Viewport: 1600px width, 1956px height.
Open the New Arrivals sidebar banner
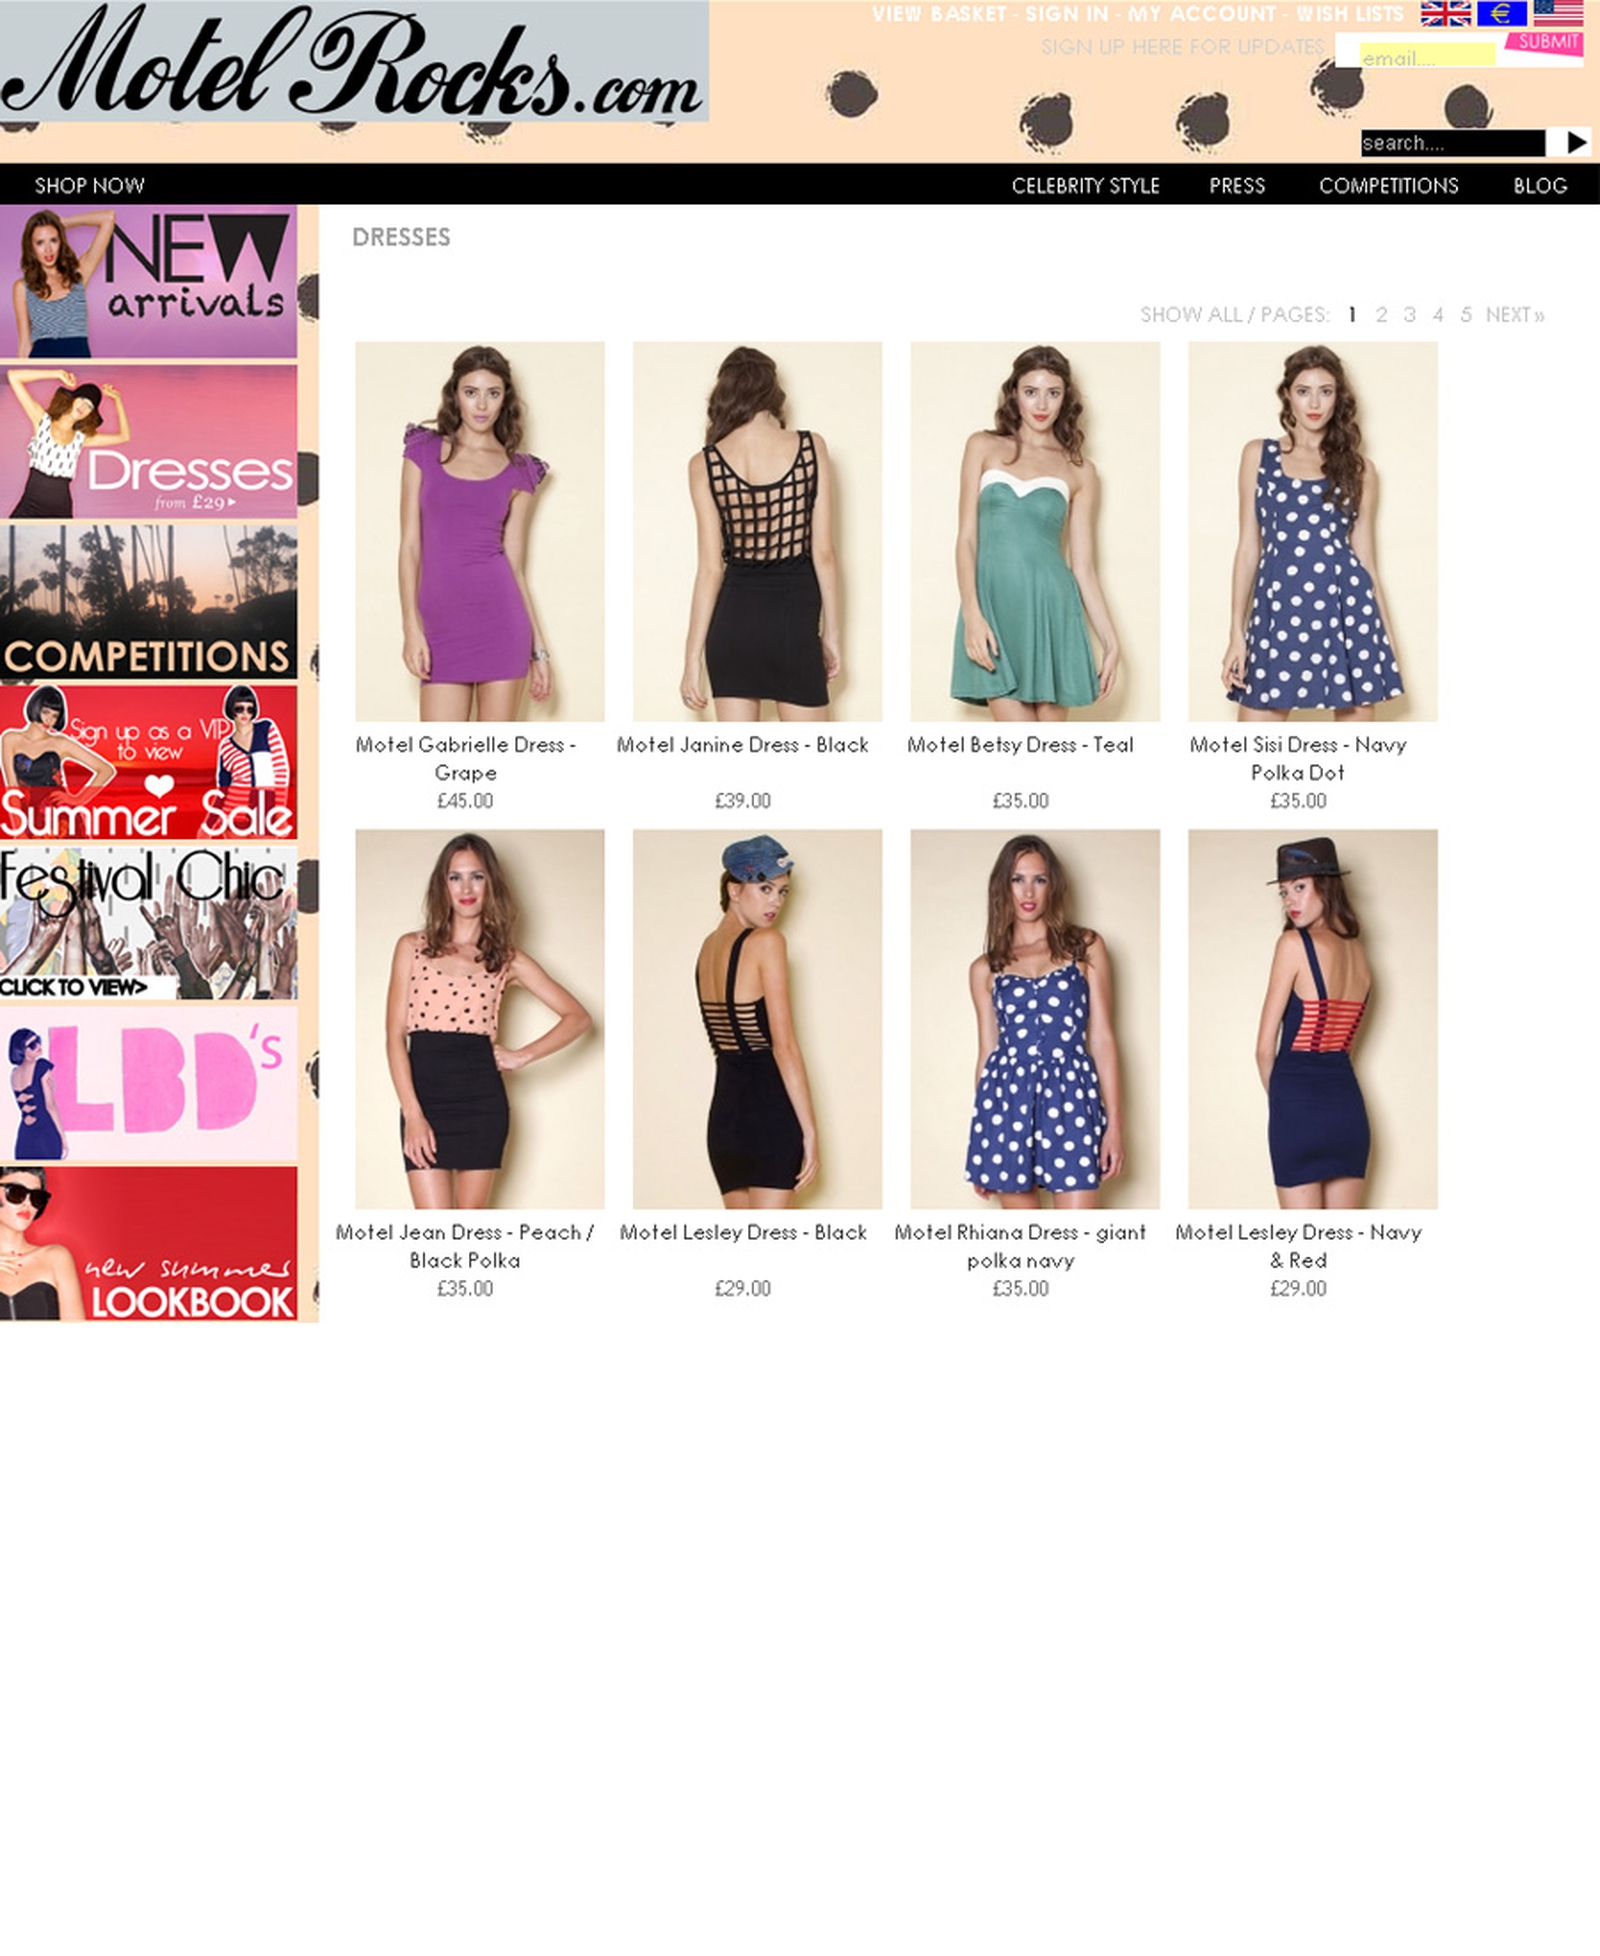pyautogui.click(x=148, y=282)
